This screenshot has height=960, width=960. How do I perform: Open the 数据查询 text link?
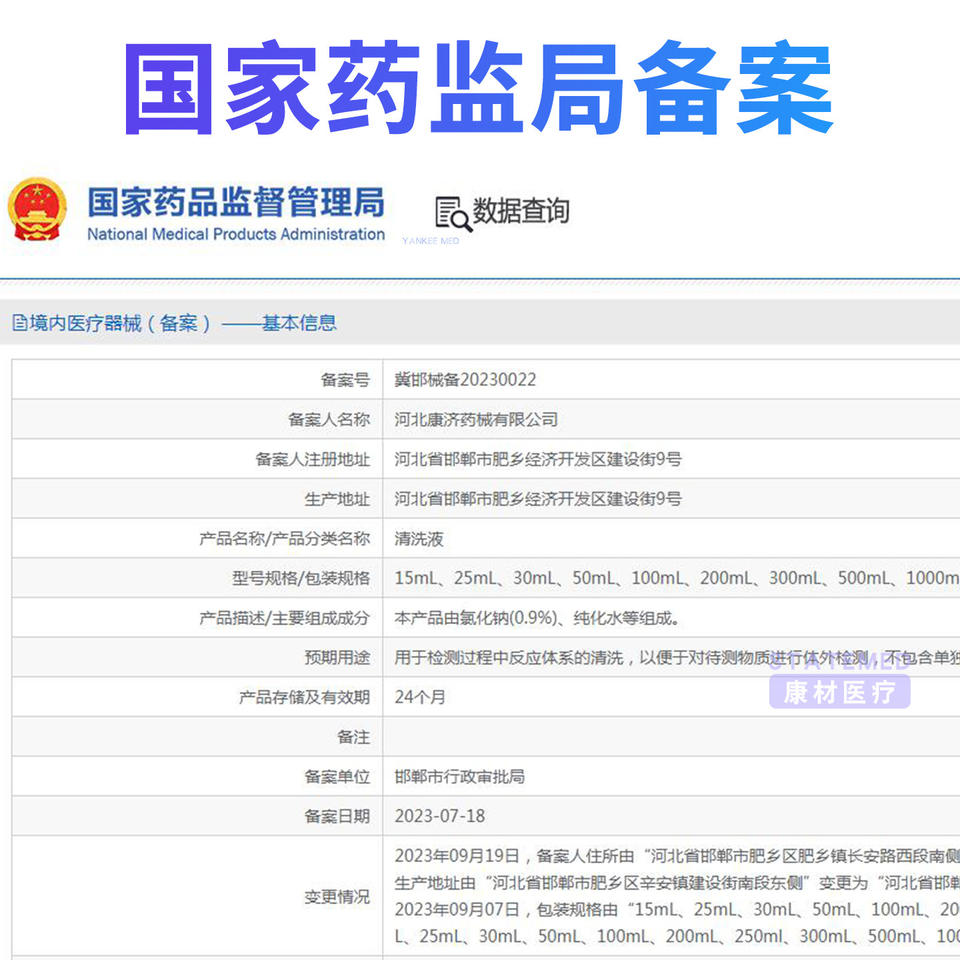pos(521,211)
